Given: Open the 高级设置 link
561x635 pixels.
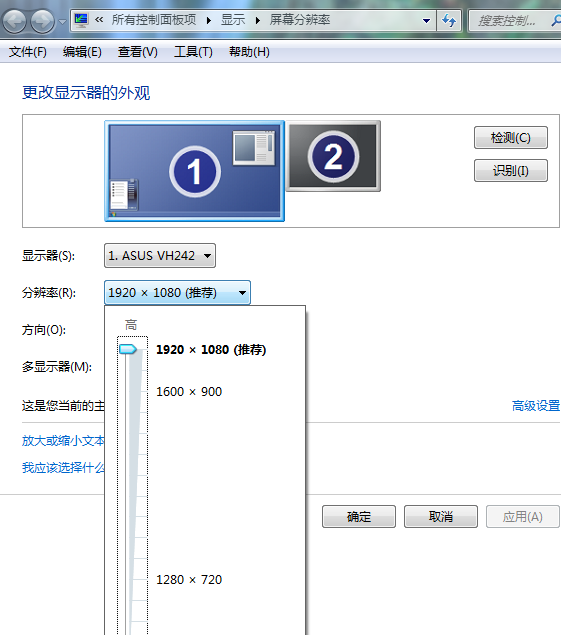Looking at the screenshot, I should (536, 405).
